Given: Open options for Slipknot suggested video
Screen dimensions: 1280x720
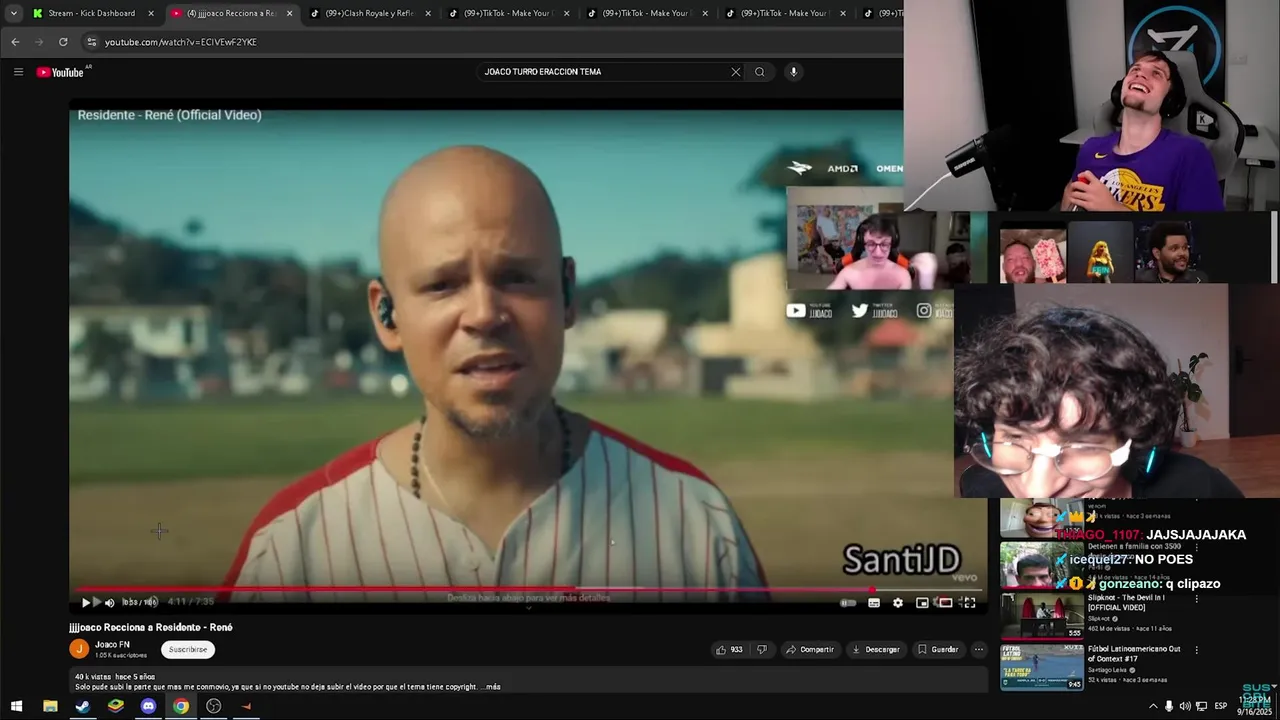Looking at the screenshot, I should tap(1196, 599).
